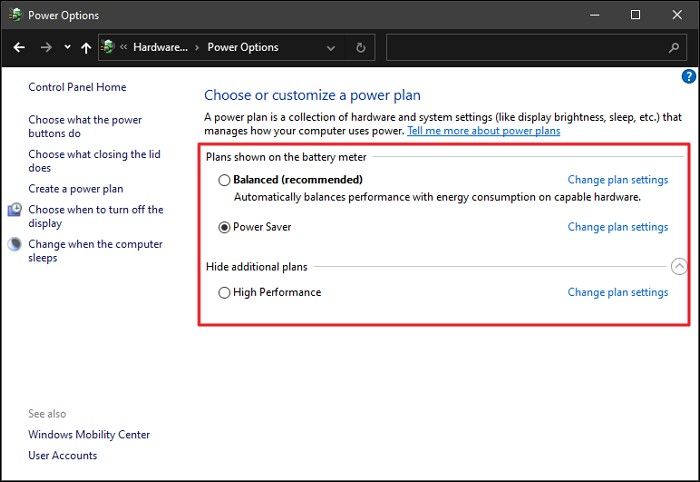Expand the address bar history dropdown
This screenshot has height=482, width=700.
click(x=331, y=47)
